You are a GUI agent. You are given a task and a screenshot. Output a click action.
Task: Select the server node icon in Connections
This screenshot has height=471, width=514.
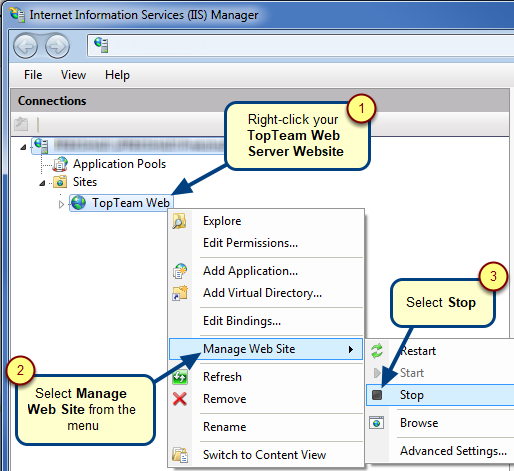(x=41, y=146)
